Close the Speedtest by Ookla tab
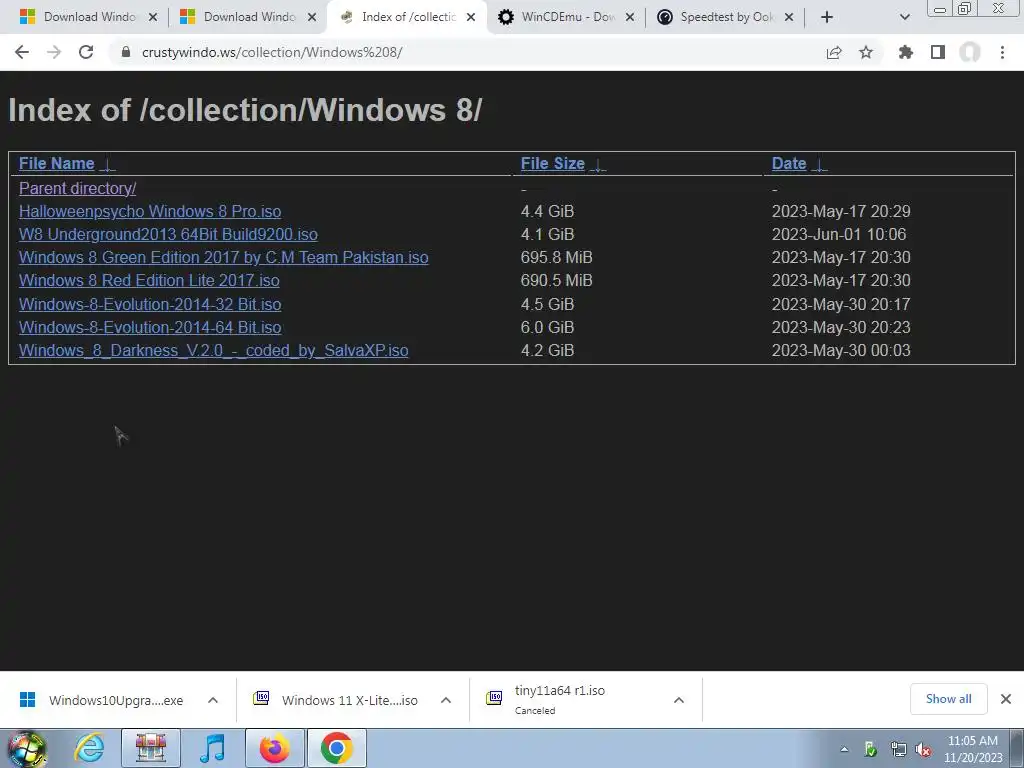Image resolution: width=1024 pixels, height=768 pixels. (789, 17)
